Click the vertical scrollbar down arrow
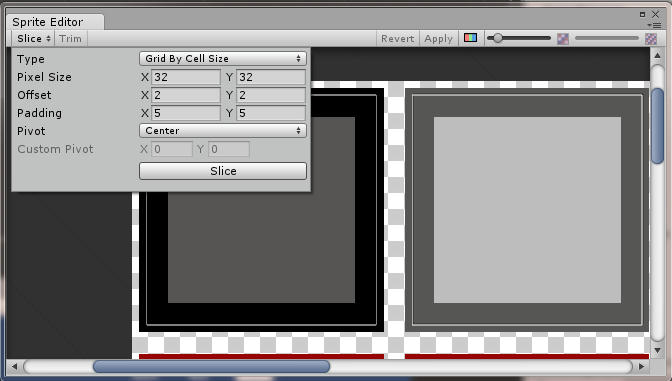This screenshot has width=672, height=381. coord(657,351)
